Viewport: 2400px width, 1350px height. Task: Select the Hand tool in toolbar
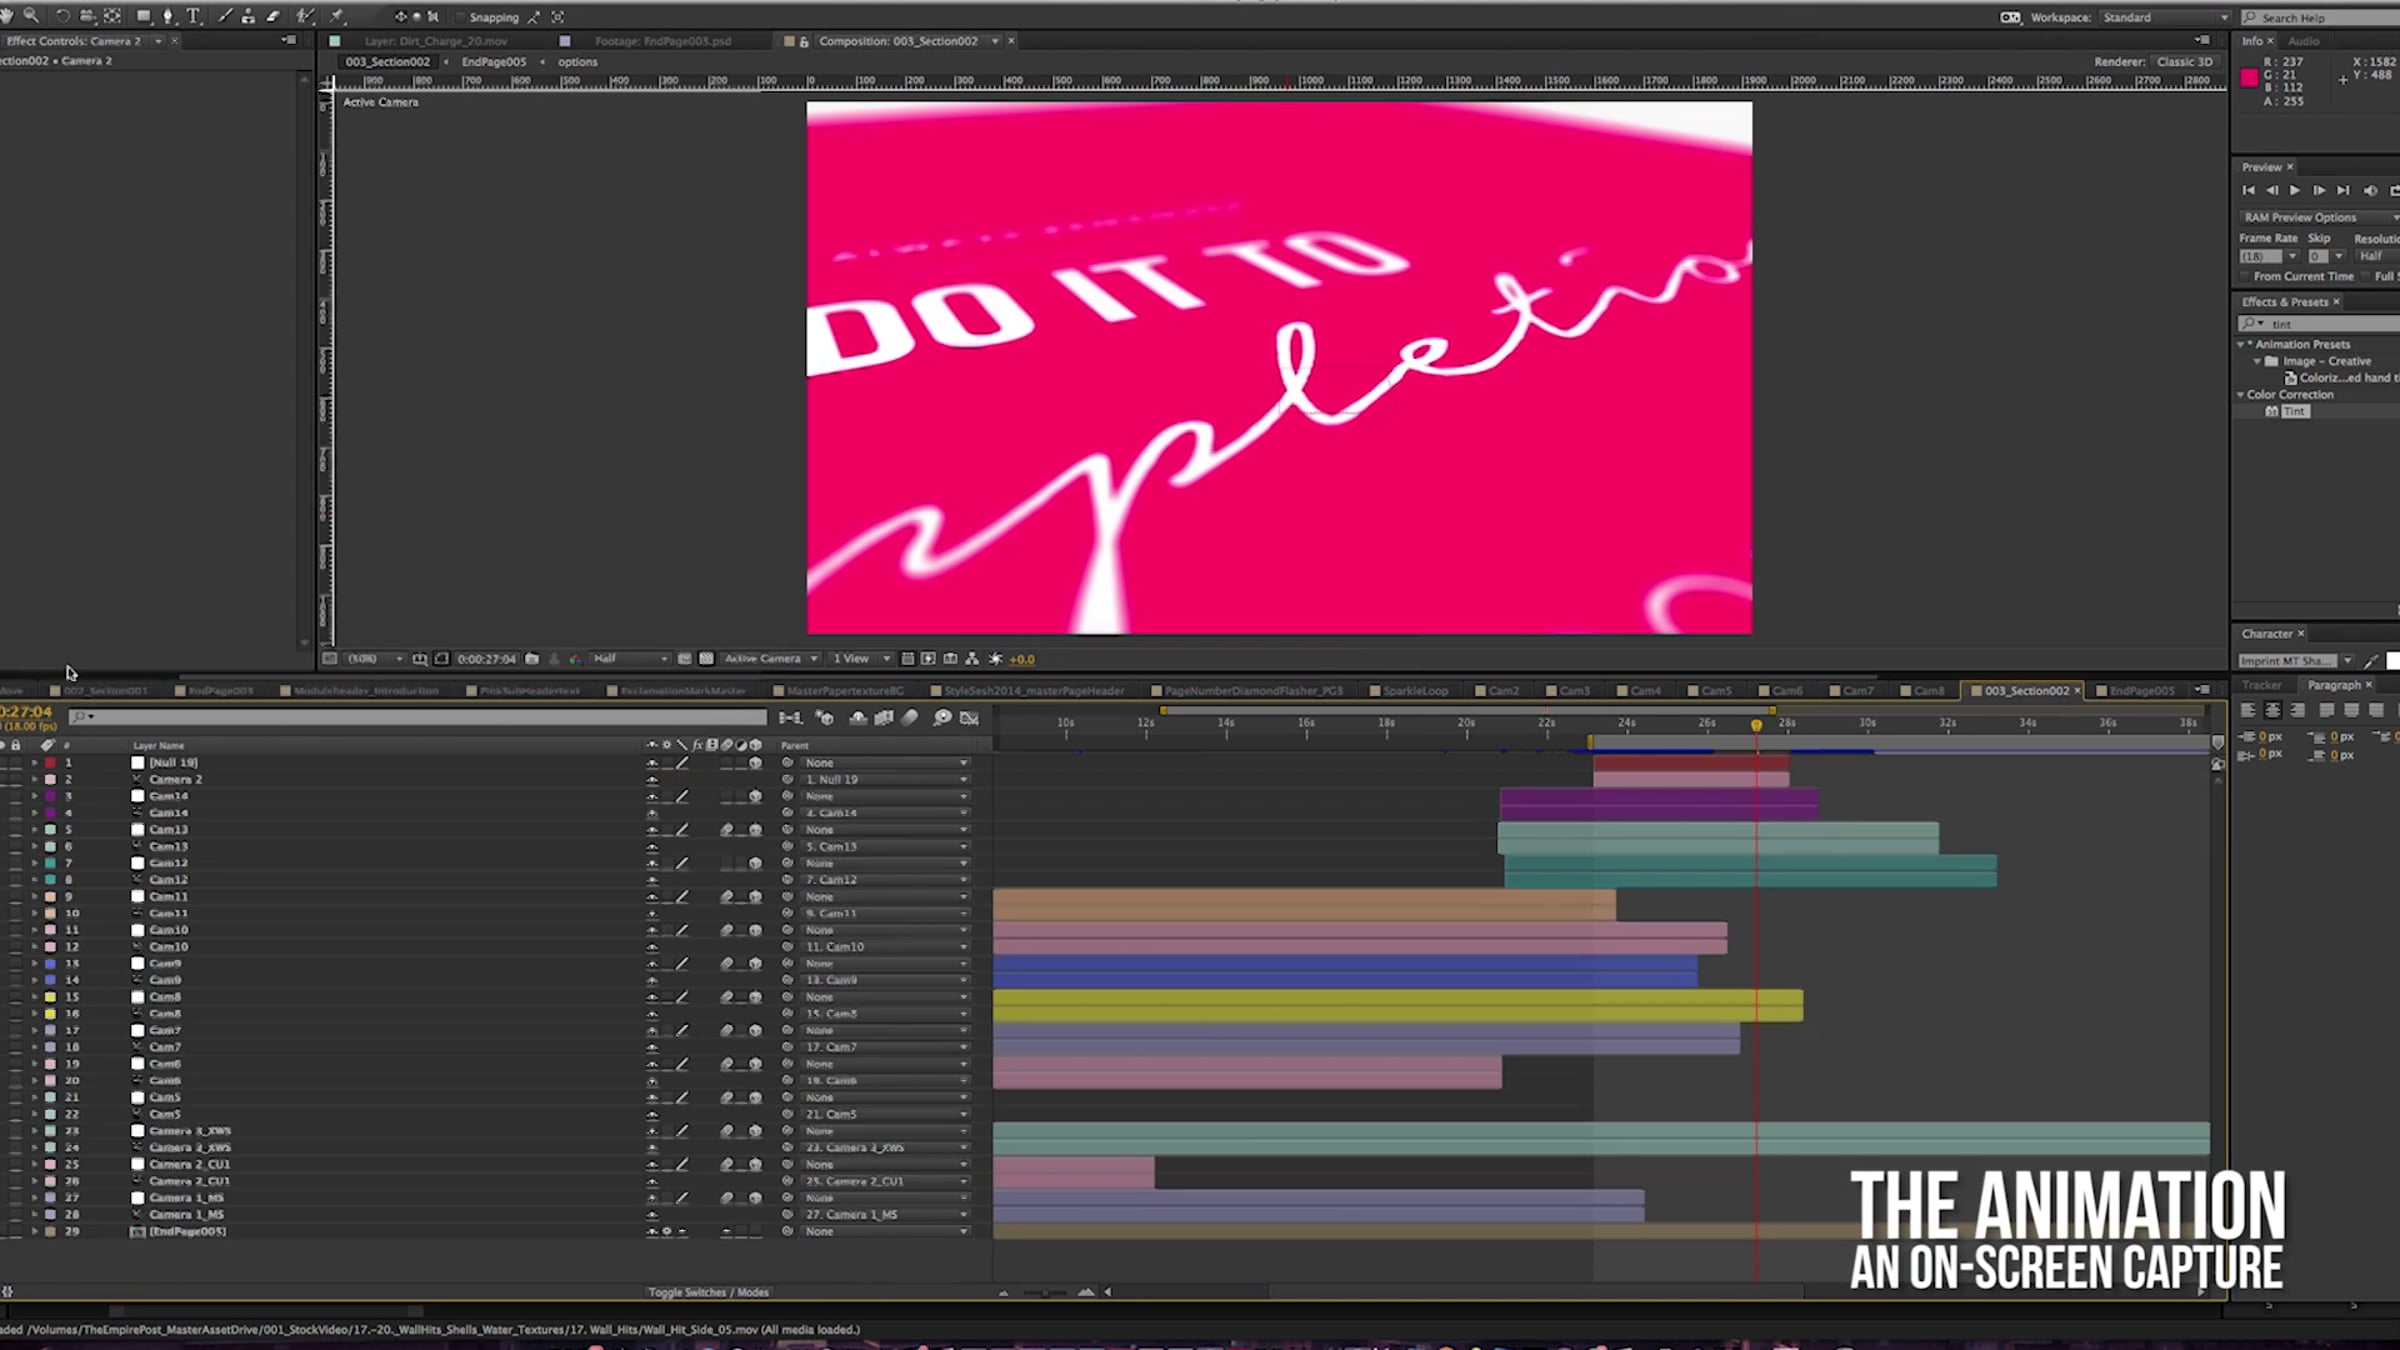point(7,16)
